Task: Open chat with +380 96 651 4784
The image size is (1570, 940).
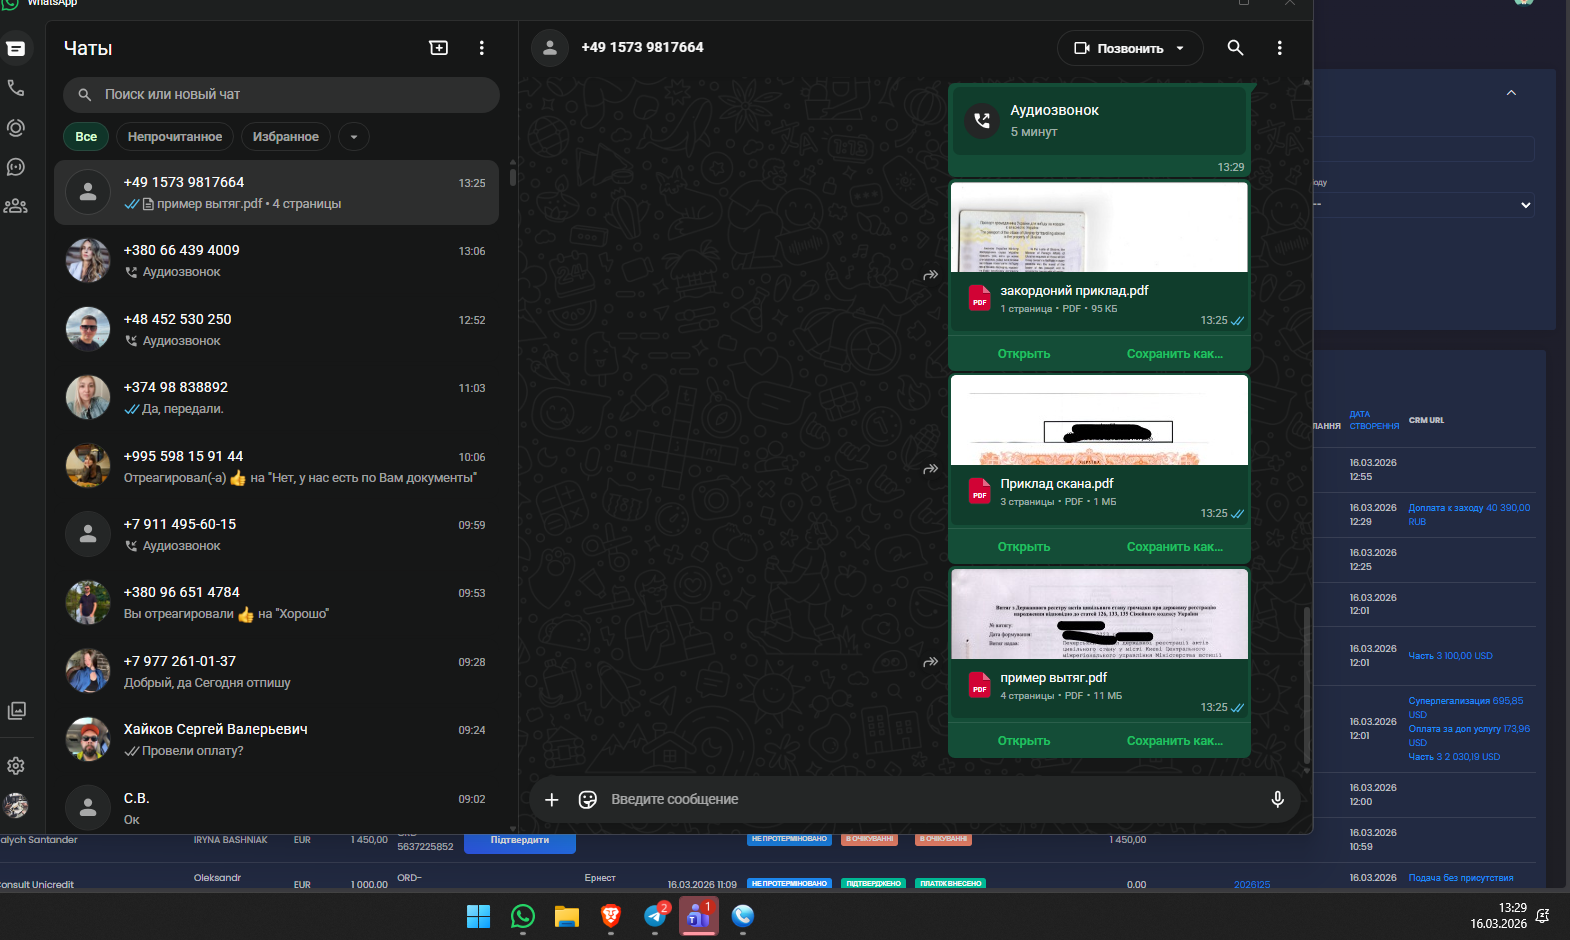Action: (276, 603)
